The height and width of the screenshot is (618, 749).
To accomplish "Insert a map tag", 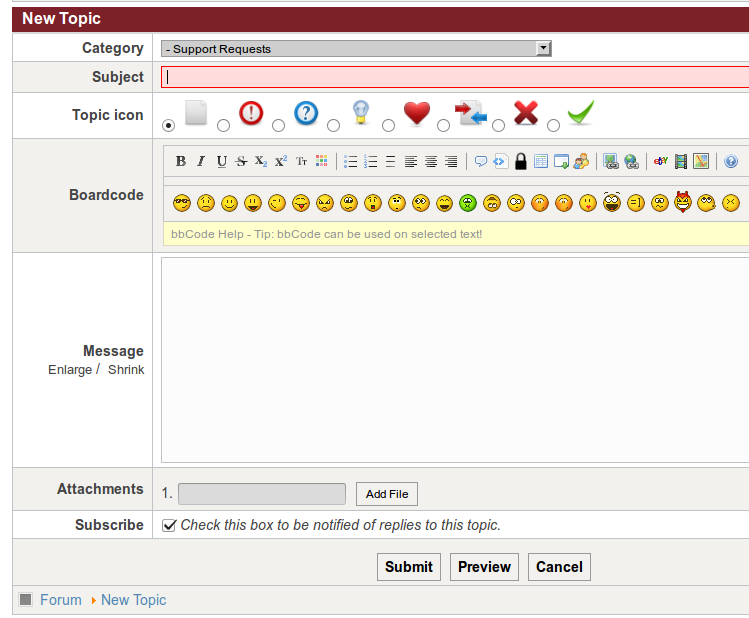I will (x=701, y=161).
